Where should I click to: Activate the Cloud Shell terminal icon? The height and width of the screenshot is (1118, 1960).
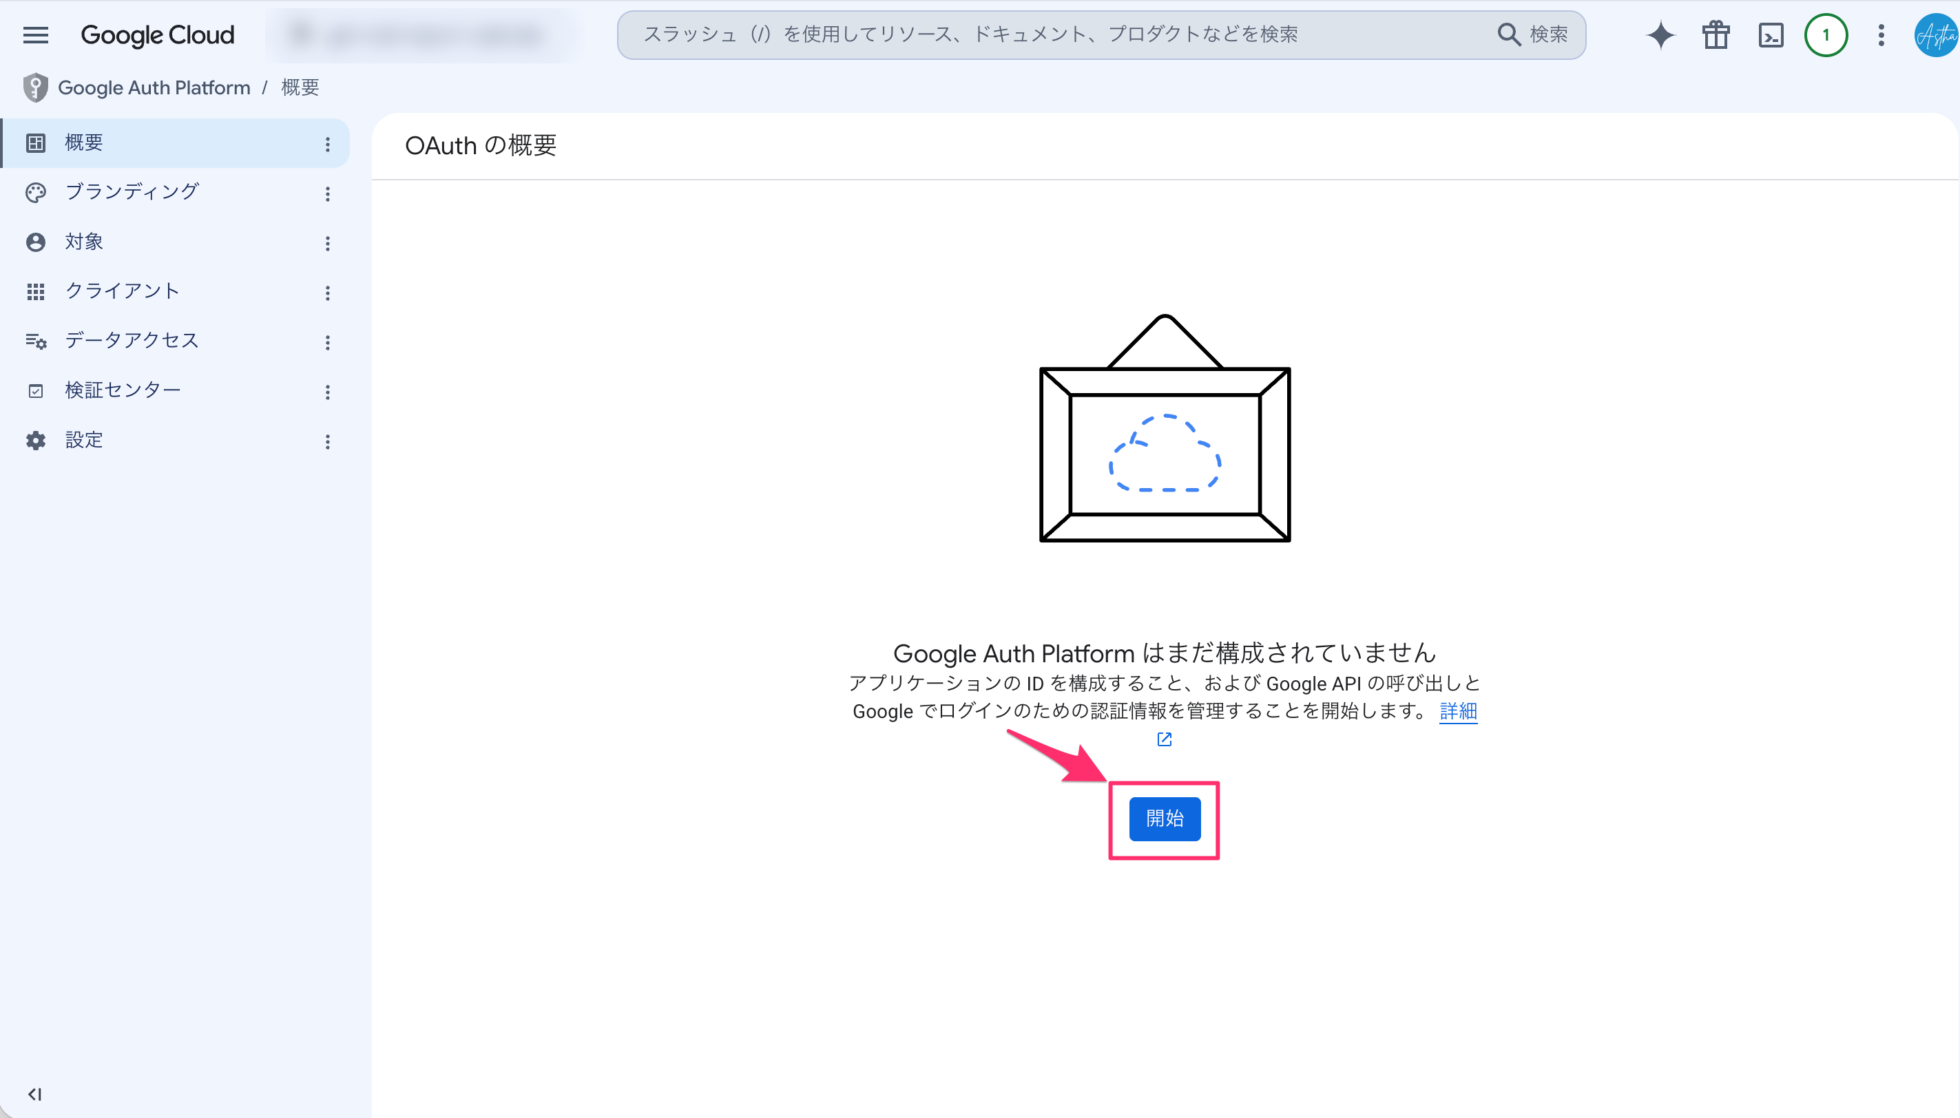pyautogui.click(x=1771, y=35)
